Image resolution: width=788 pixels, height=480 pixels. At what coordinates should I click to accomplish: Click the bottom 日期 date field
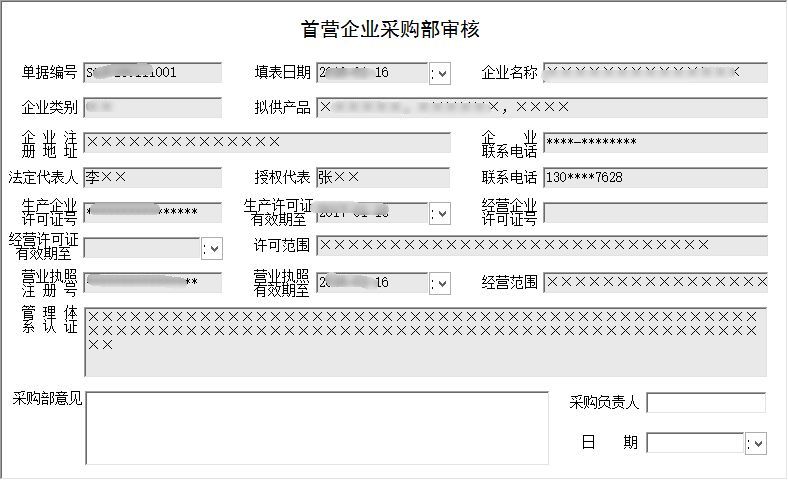coord(695,443)
